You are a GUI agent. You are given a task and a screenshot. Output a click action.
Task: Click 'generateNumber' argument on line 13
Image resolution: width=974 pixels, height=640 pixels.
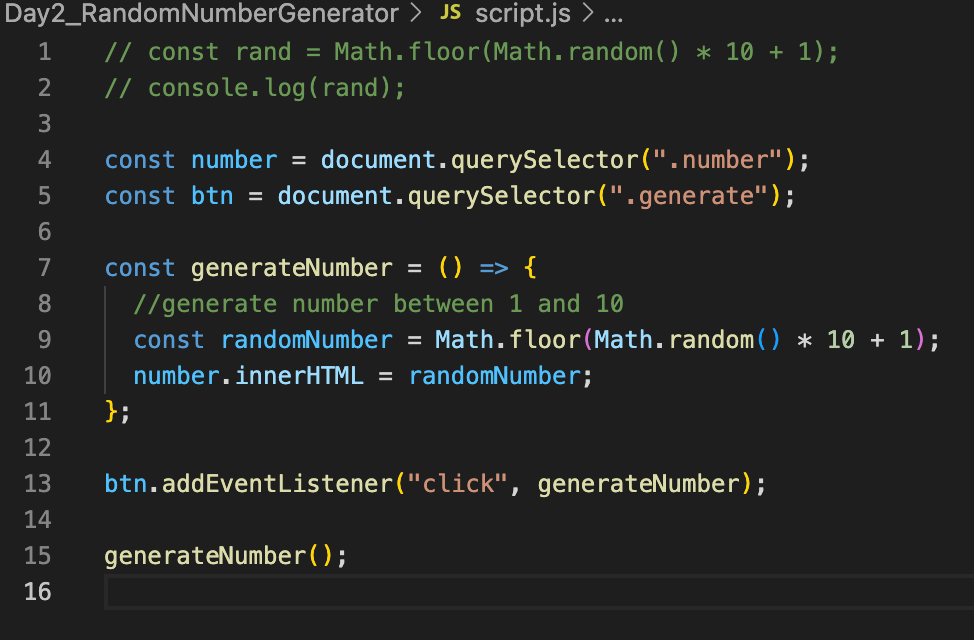tap(639, 485)
